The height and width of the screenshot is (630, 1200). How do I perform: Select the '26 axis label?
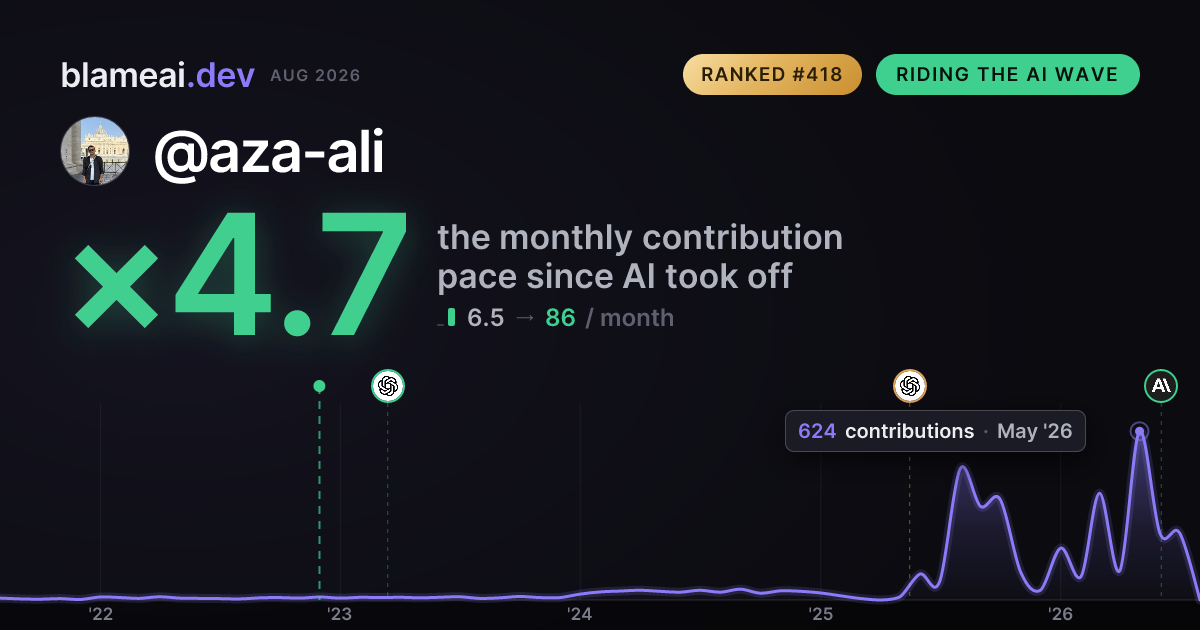[1060, 614]
